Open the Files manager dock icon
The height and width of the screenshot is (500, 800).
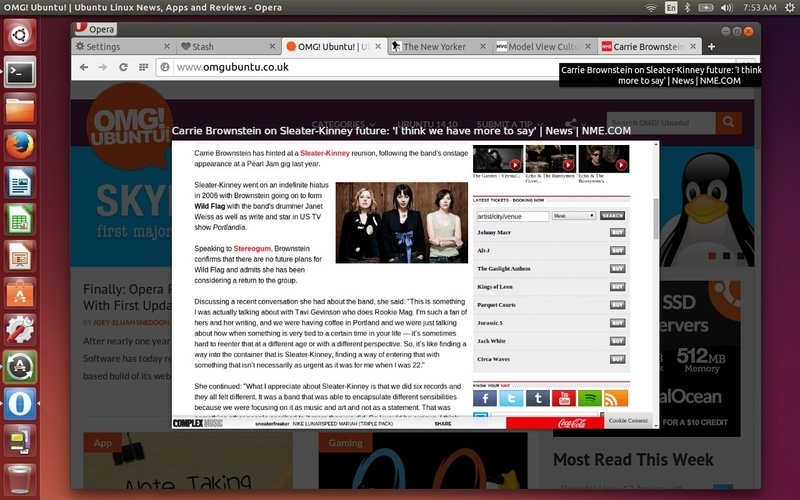pyautogui.click(x=20, y=109)
